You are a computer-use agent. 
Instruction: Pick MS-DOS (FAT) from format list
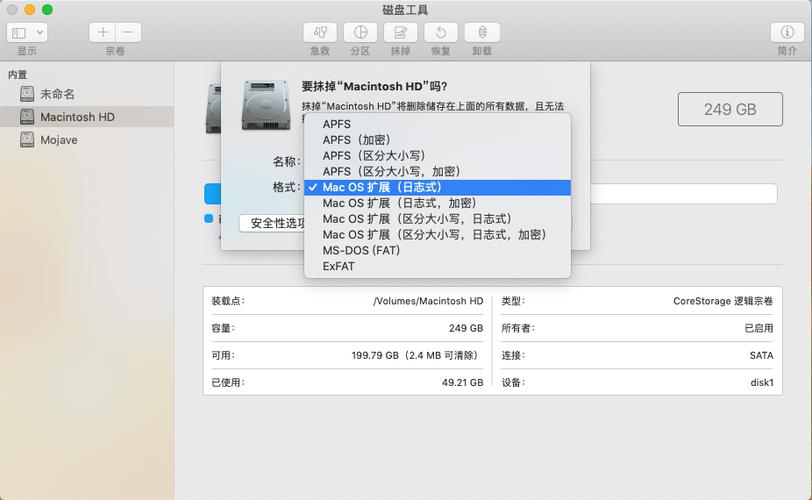[361, 250]
